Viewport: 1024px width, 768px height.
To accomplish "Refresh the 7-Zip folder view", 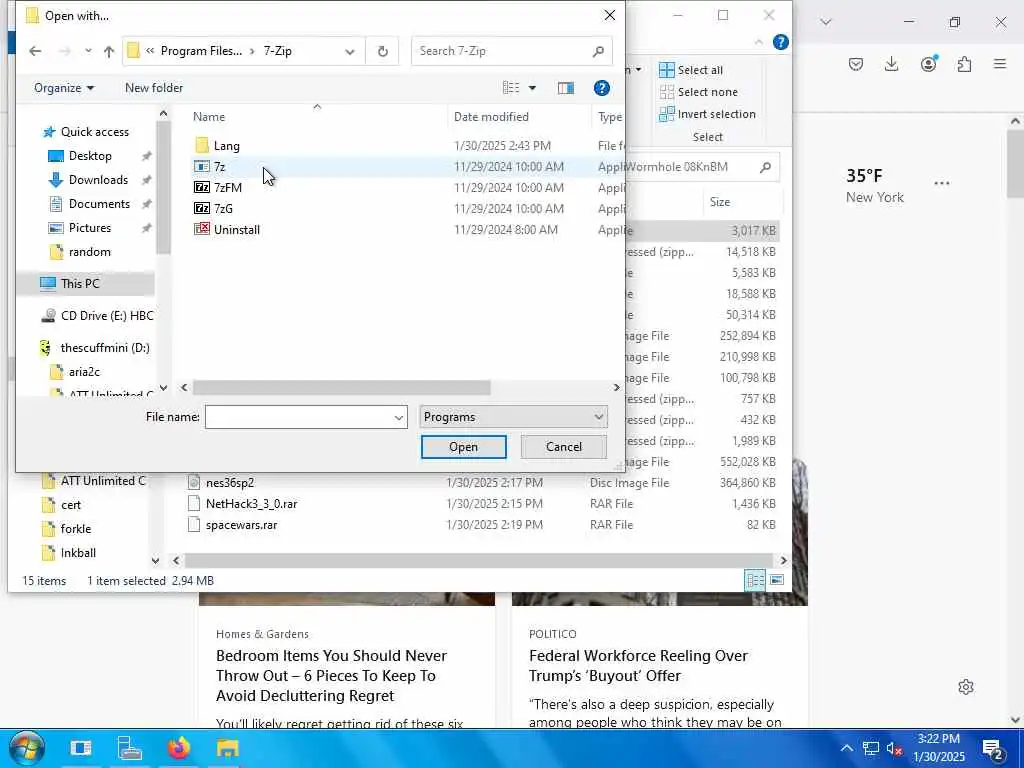I will [x=383, y=51].
